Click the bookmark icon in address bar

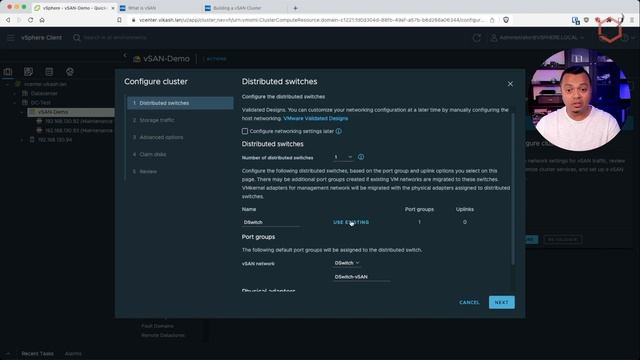click(119, 20)
